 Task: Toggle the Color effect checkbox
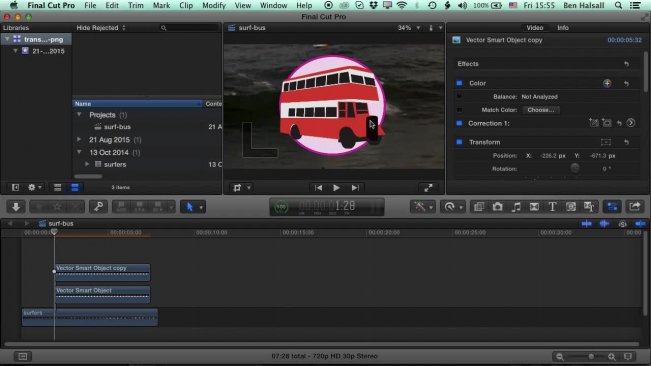(x=459, y=83)
